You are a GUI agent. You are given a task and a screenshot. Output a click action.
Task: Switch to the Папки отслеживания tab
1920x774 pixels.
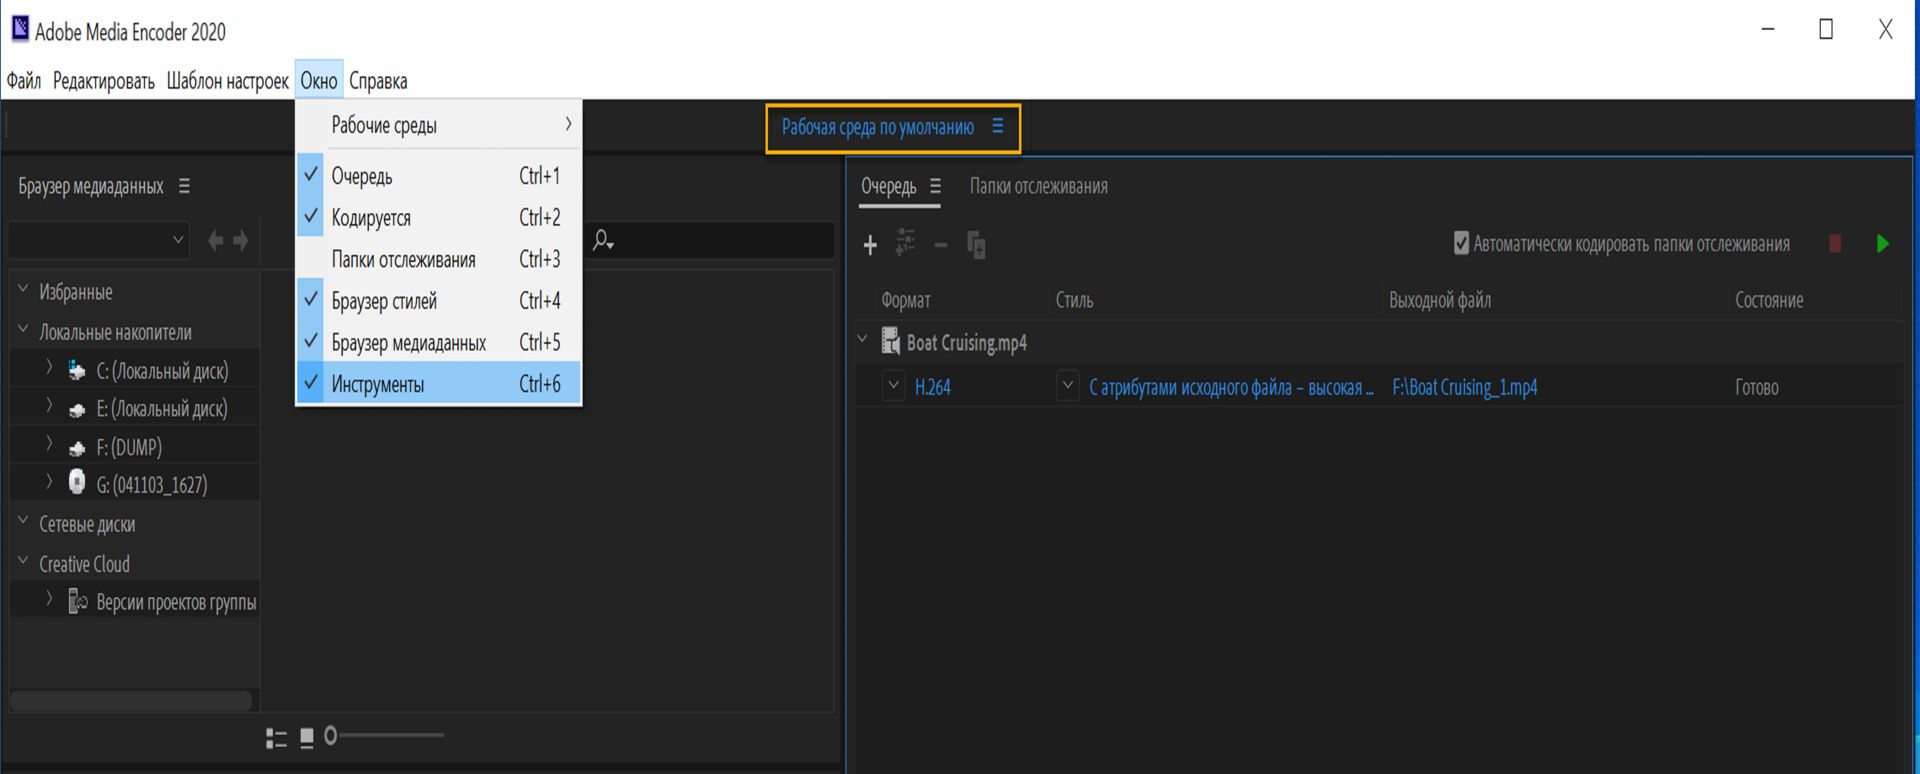[1038, 186]
